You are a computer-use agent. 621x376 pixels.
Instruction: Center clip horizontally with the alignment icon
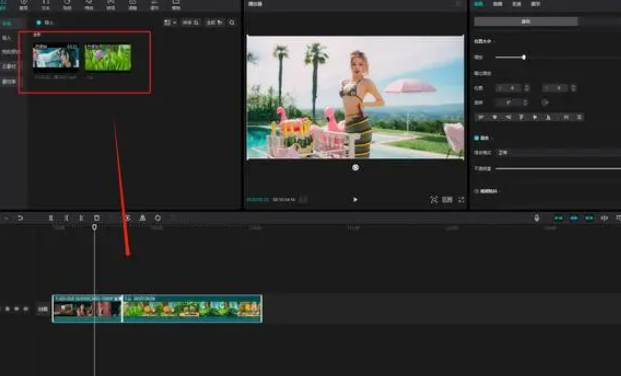click(495, 117)
